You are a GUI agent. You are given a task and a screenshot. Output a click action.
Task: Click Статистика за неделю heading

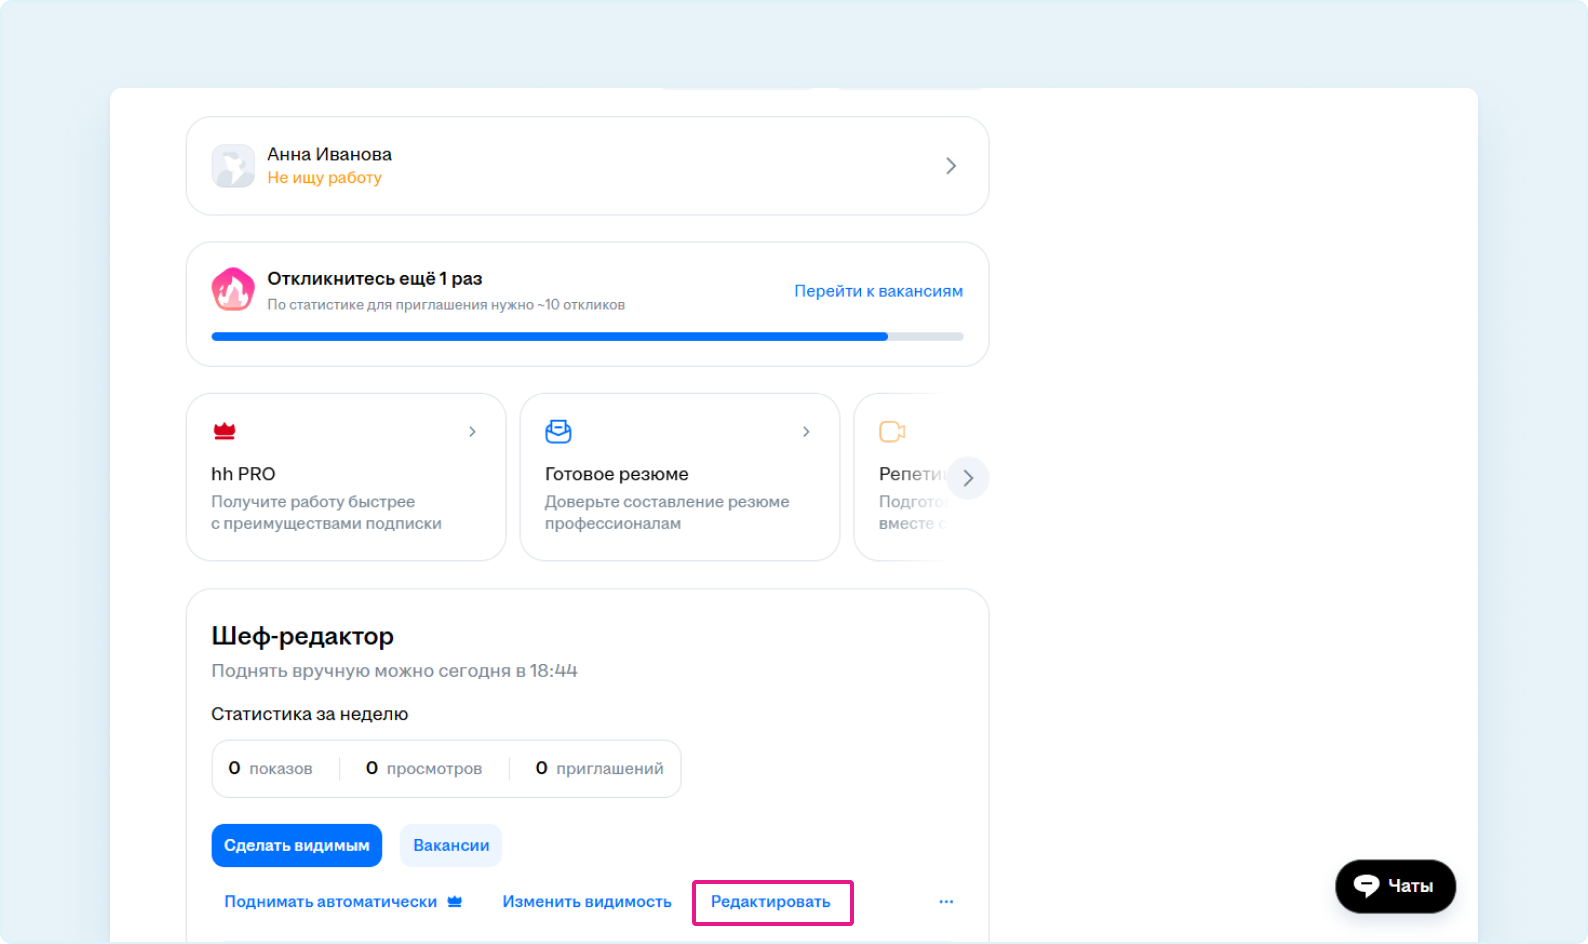click(x=309, y=714)
